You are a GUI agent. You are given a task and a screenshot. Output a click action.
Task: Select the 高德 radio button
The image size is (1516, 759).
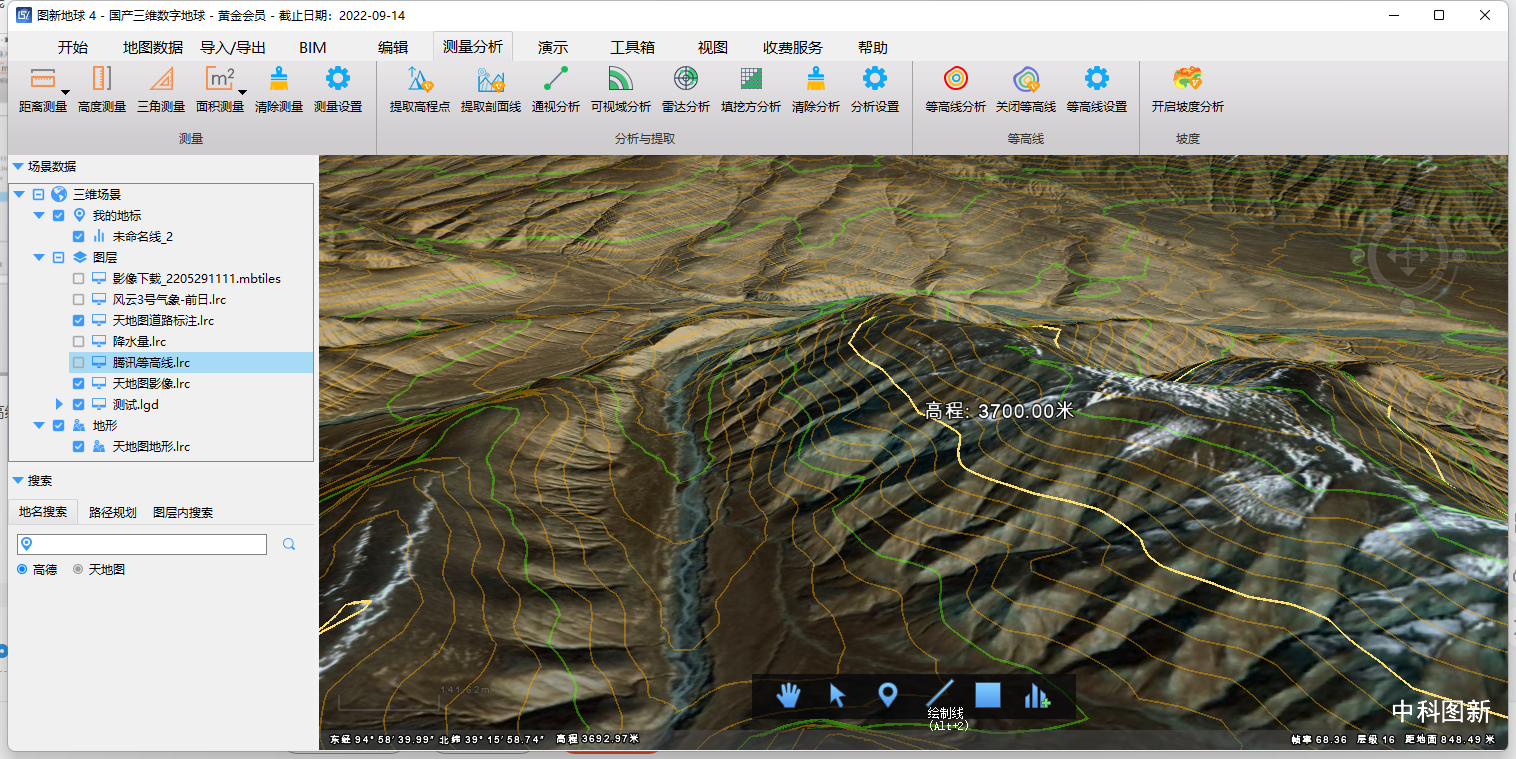coord(23,569)
